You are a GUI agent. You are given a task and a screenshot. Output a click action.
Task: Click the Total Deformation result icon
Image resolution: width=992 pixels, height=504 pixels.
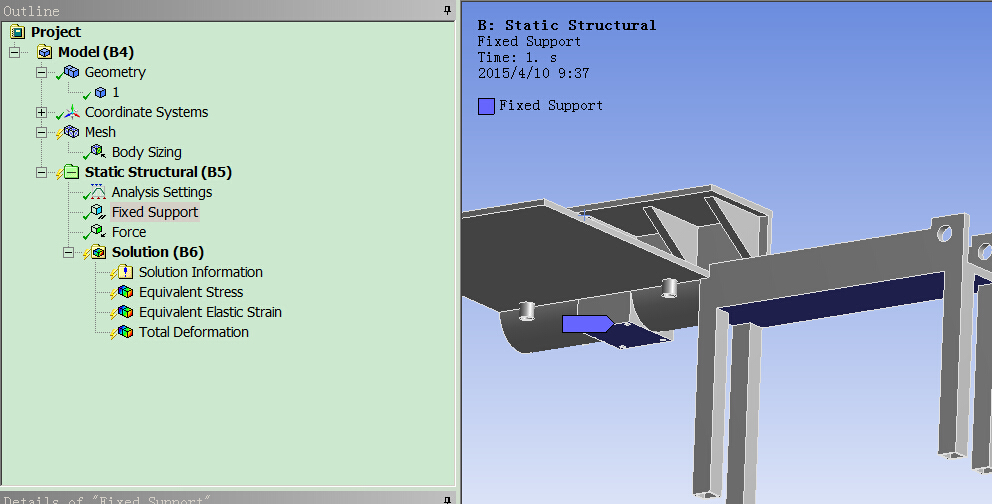pos(124,332)
